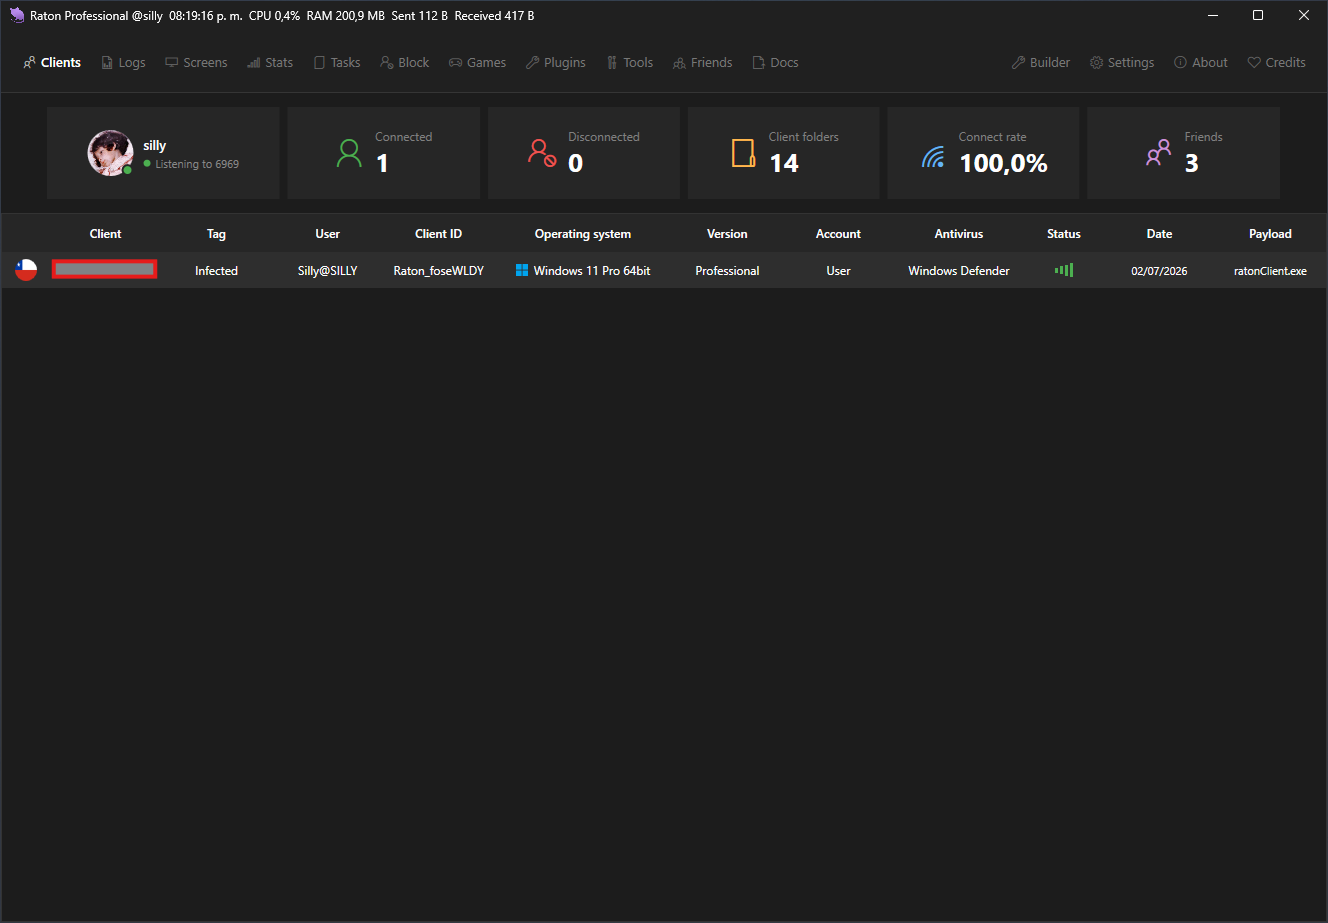Select the Raton_foseWLDY client row
This screenshot has height=923, width=1328.
click(664, 270)
